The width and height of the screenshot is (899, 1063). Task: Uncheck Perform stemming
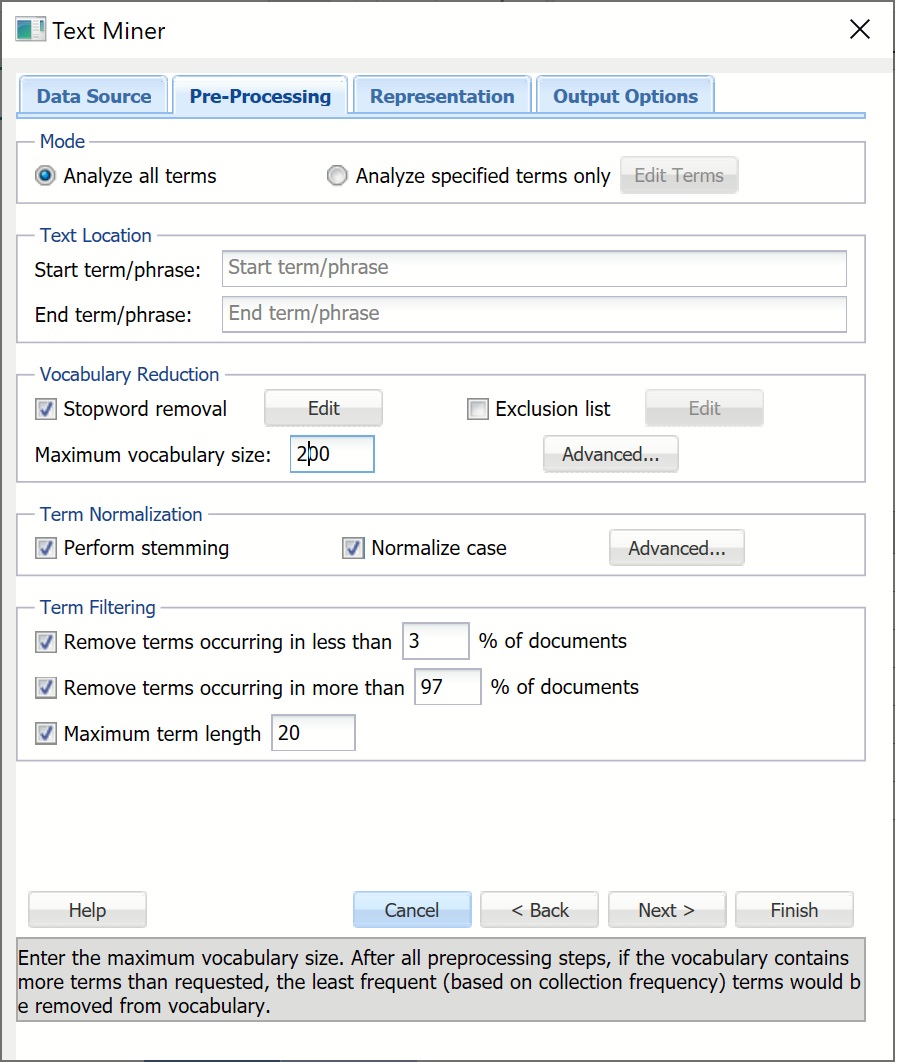tap(46, 548)
